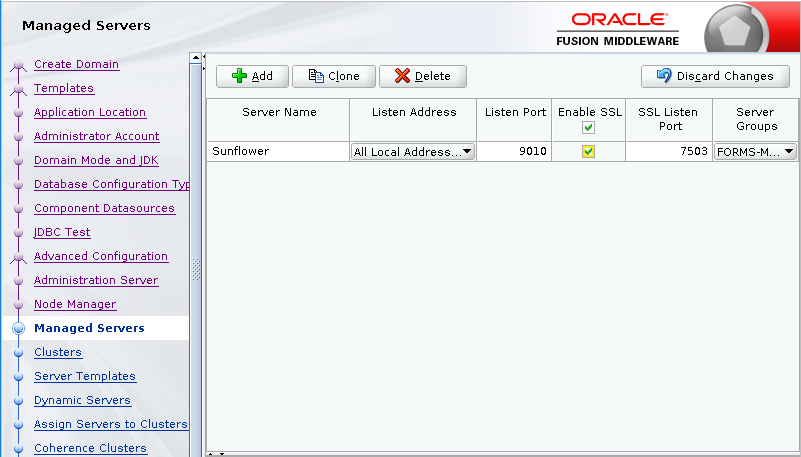
Task: Uncheck Enable SSL for Sunflower server
Action: click(x=589, y=151)
